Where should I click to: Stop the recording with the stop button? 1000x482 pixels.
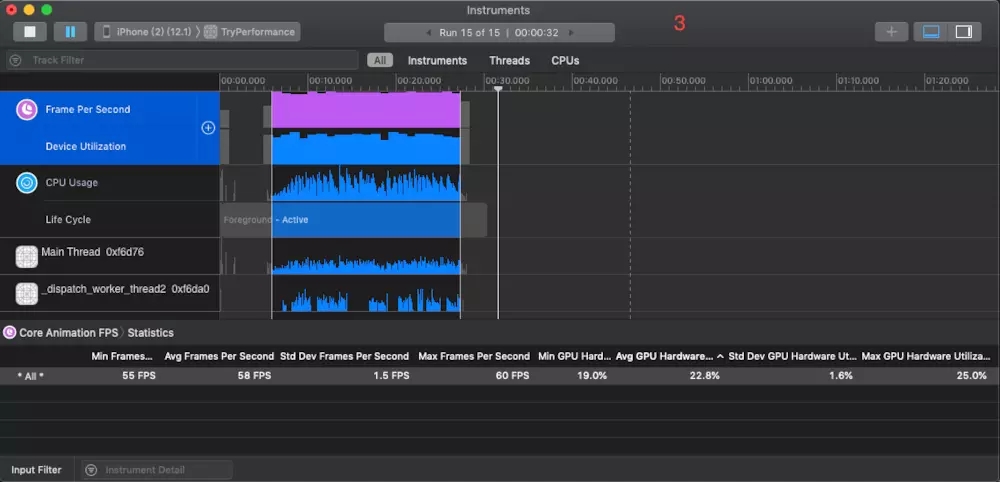(30, 32)
